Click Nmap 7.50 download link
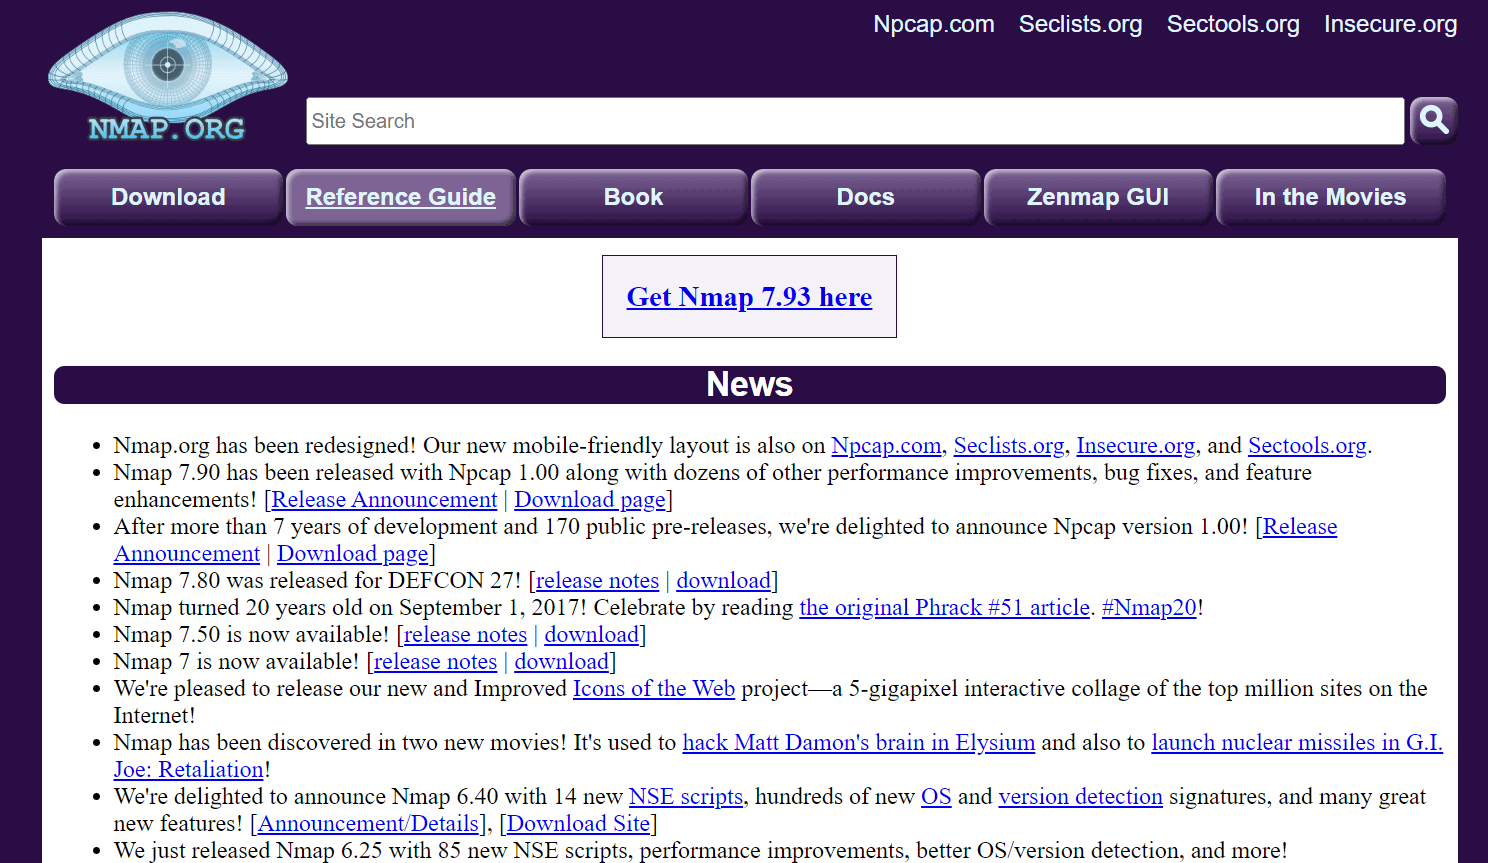This screenshot has width=1488, height=863. pos(592,634)
